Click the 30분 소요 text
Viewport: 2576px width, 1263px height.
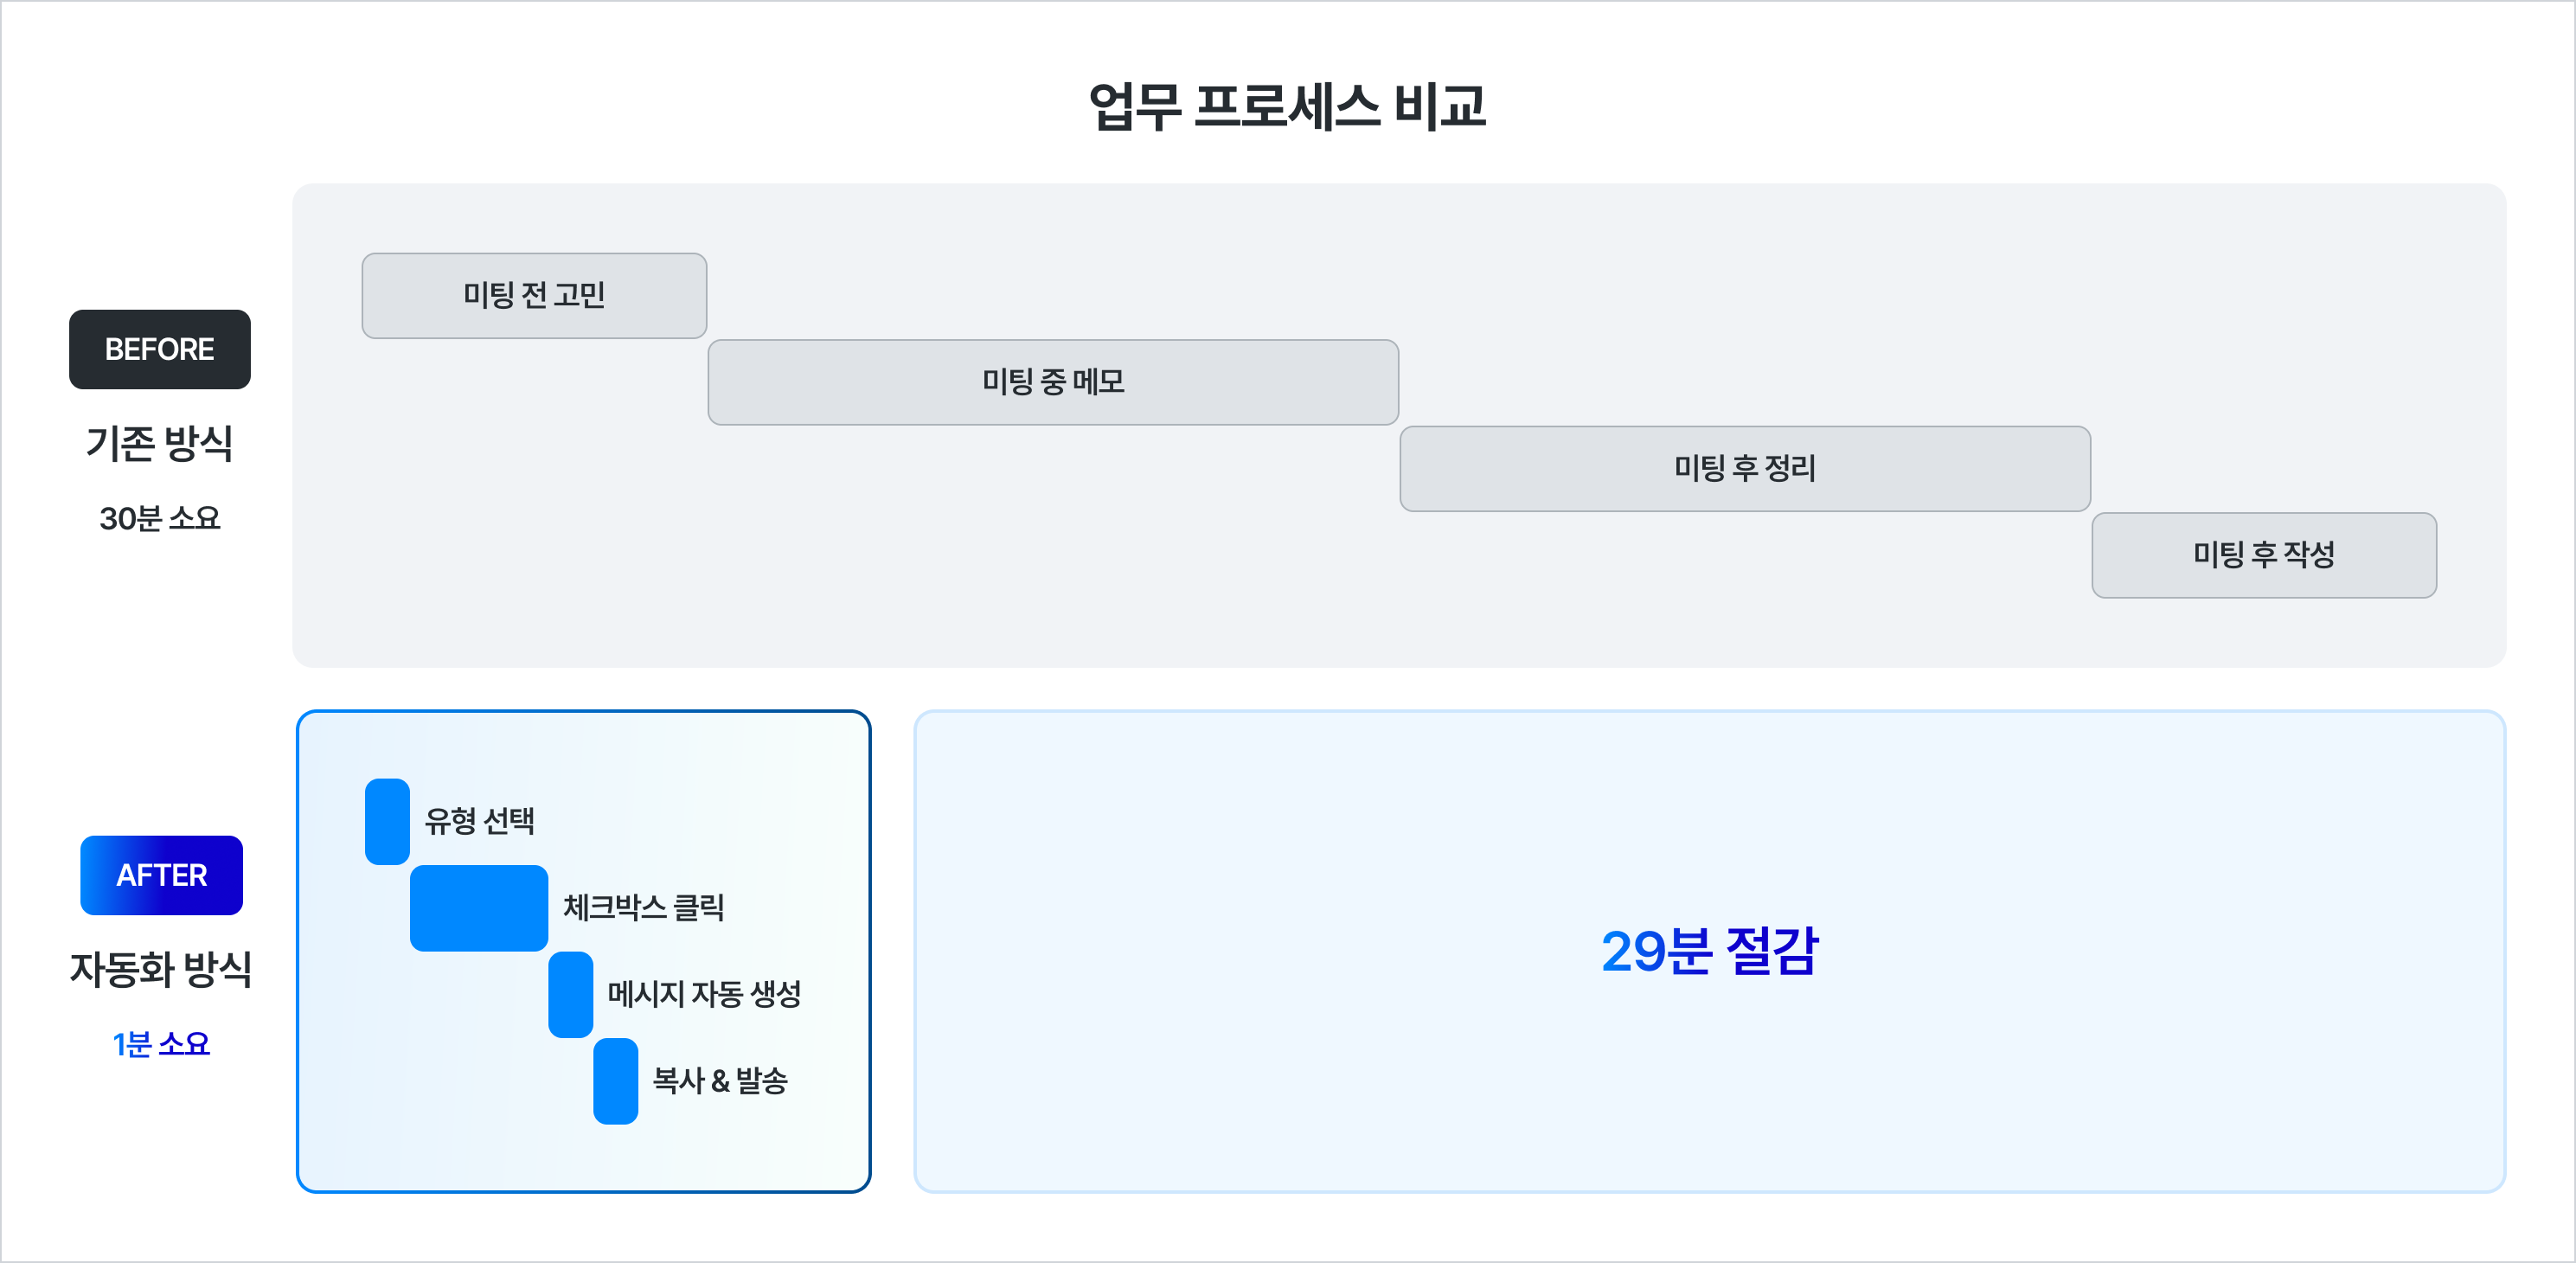pyautogui.click(x=159, y=518)
